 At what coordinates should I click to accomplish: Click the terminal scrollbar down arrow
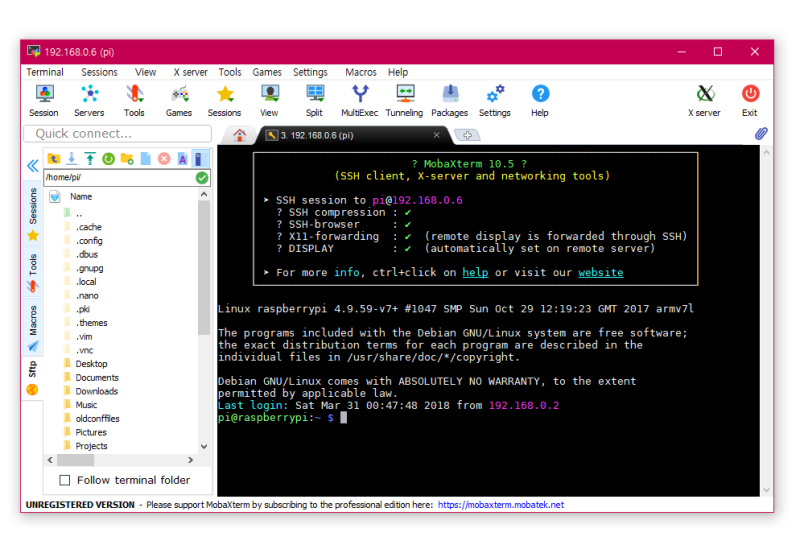click(x=766, y=490)
